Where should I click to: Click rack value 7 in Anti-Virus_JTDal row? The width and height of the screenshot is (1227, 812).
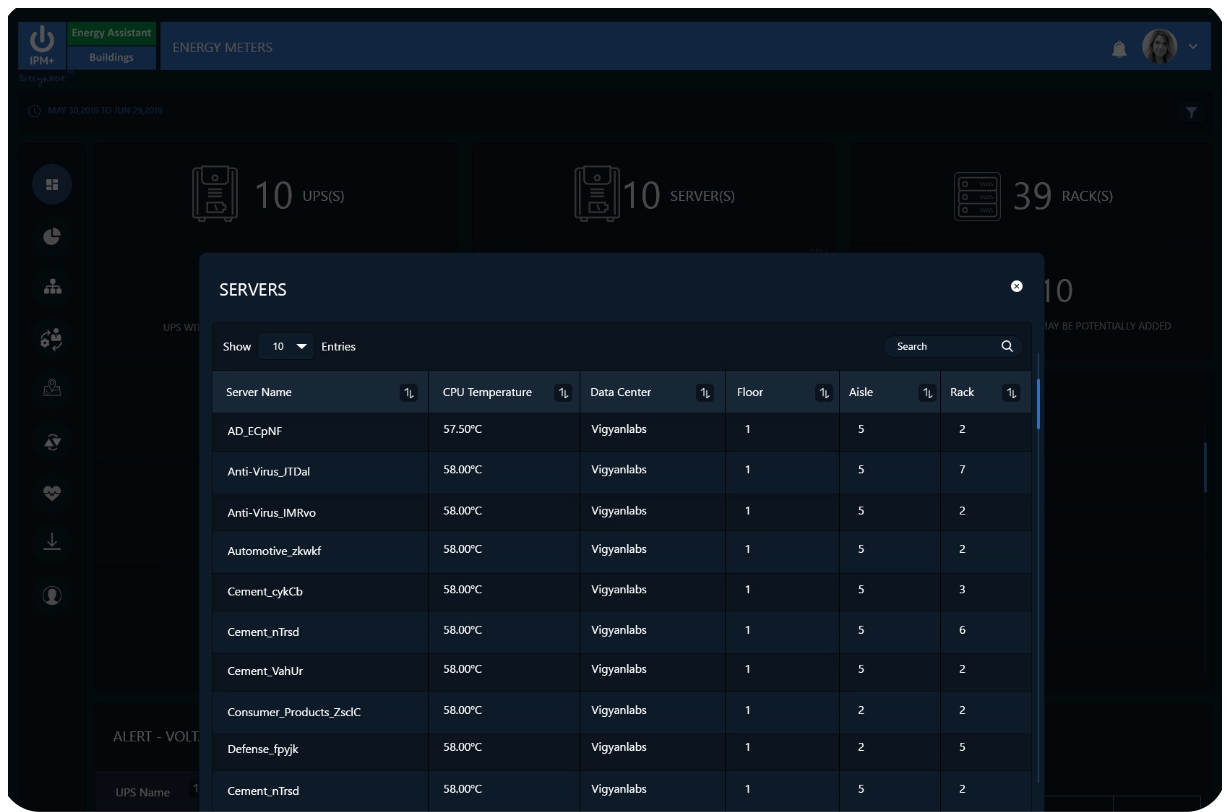tap(961, 470)
